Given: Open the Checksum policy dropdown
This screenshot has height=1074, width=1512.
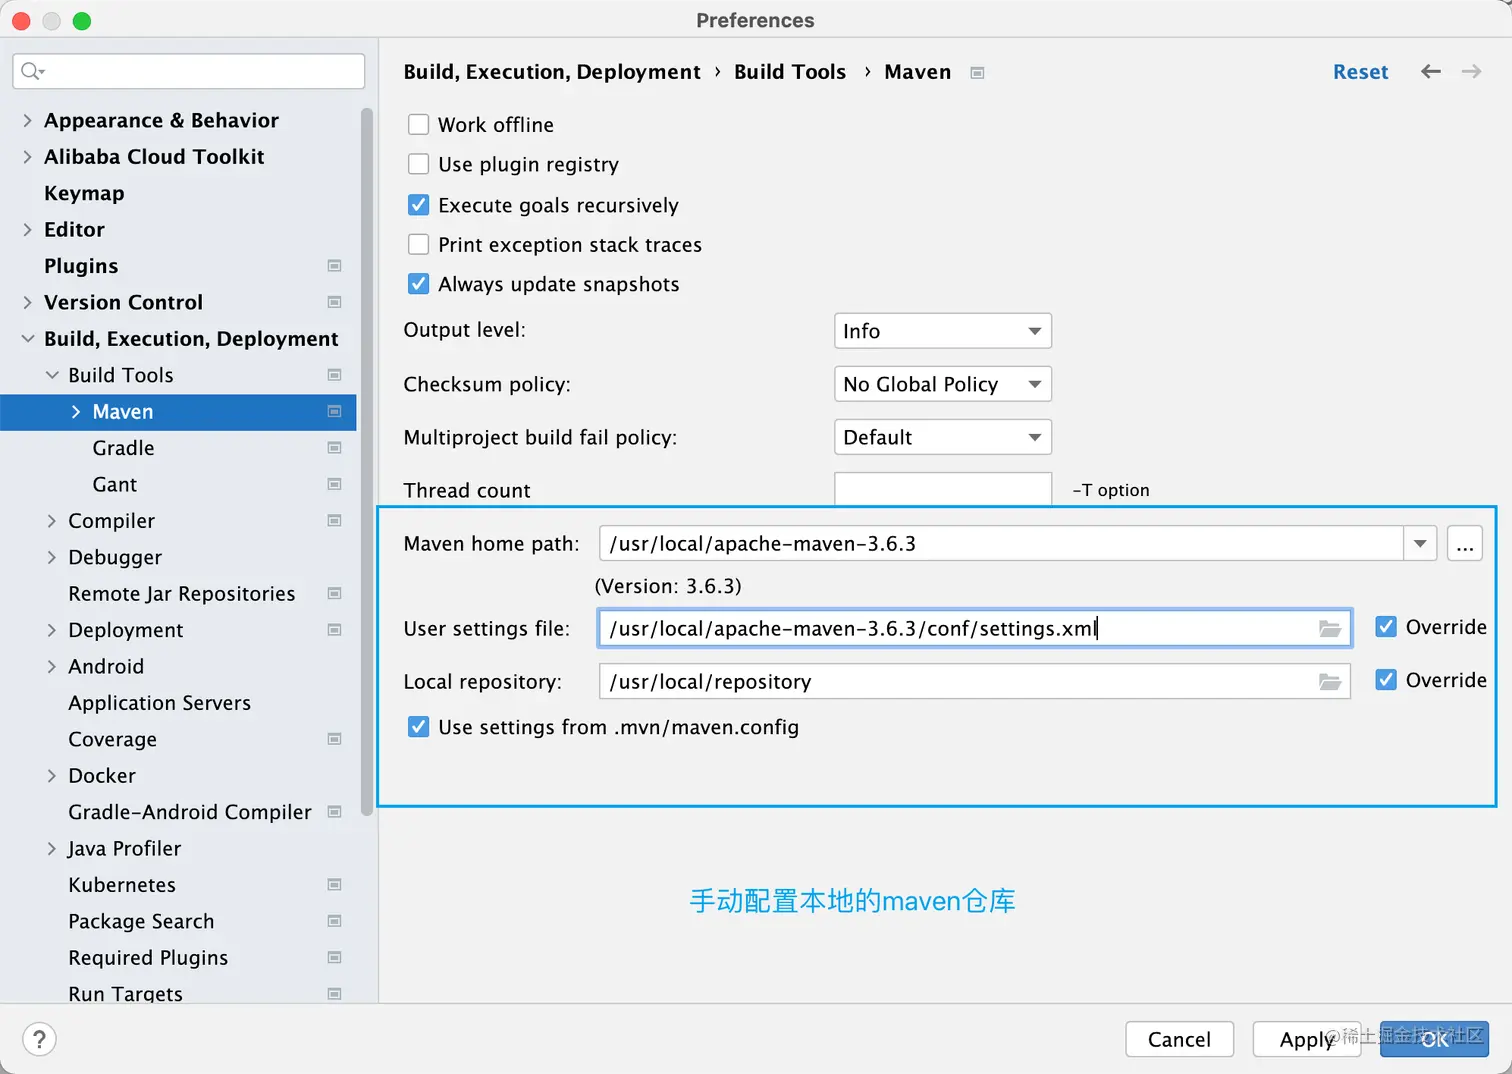Looking at the screenshot, I should point(942,384).
